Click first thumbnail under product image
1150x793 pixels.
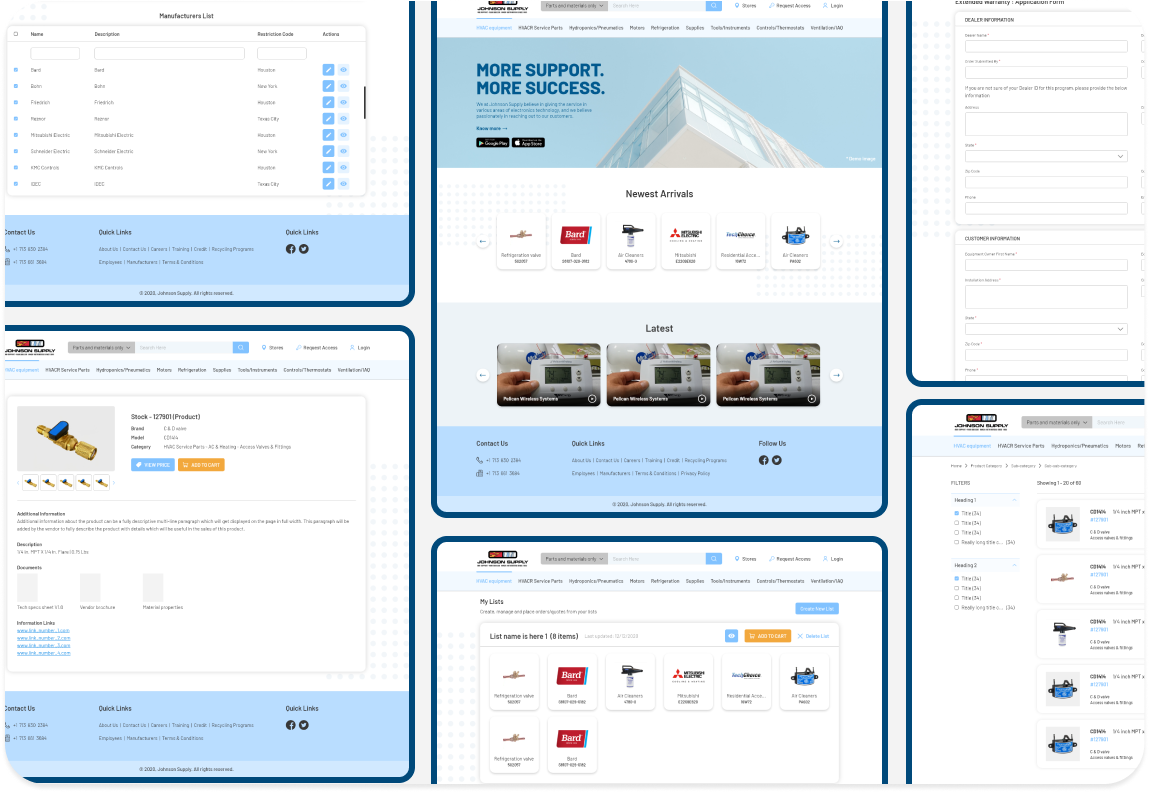pyautogui.click(x=30, y=482)
